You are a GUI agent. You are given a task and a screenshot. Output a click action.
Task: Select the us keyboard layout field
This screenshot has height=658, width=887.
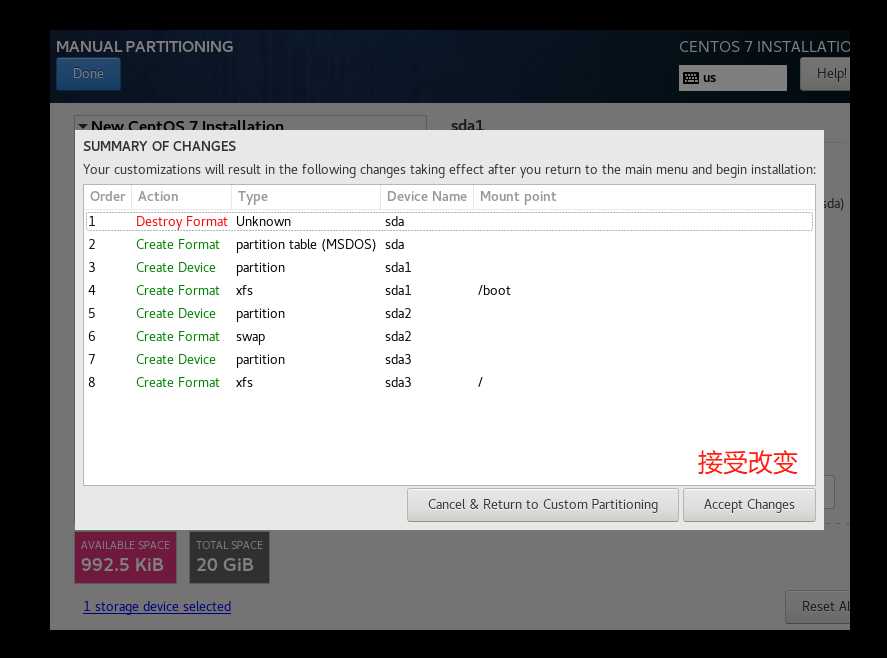733,78
